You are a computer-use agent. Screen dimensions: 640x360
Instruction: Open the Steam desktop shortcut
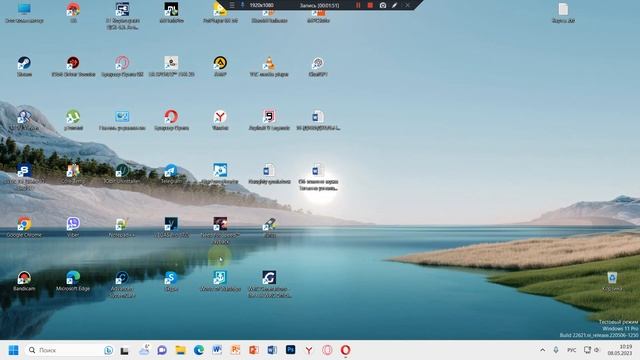pyautogui.click(x=24, y=67)
